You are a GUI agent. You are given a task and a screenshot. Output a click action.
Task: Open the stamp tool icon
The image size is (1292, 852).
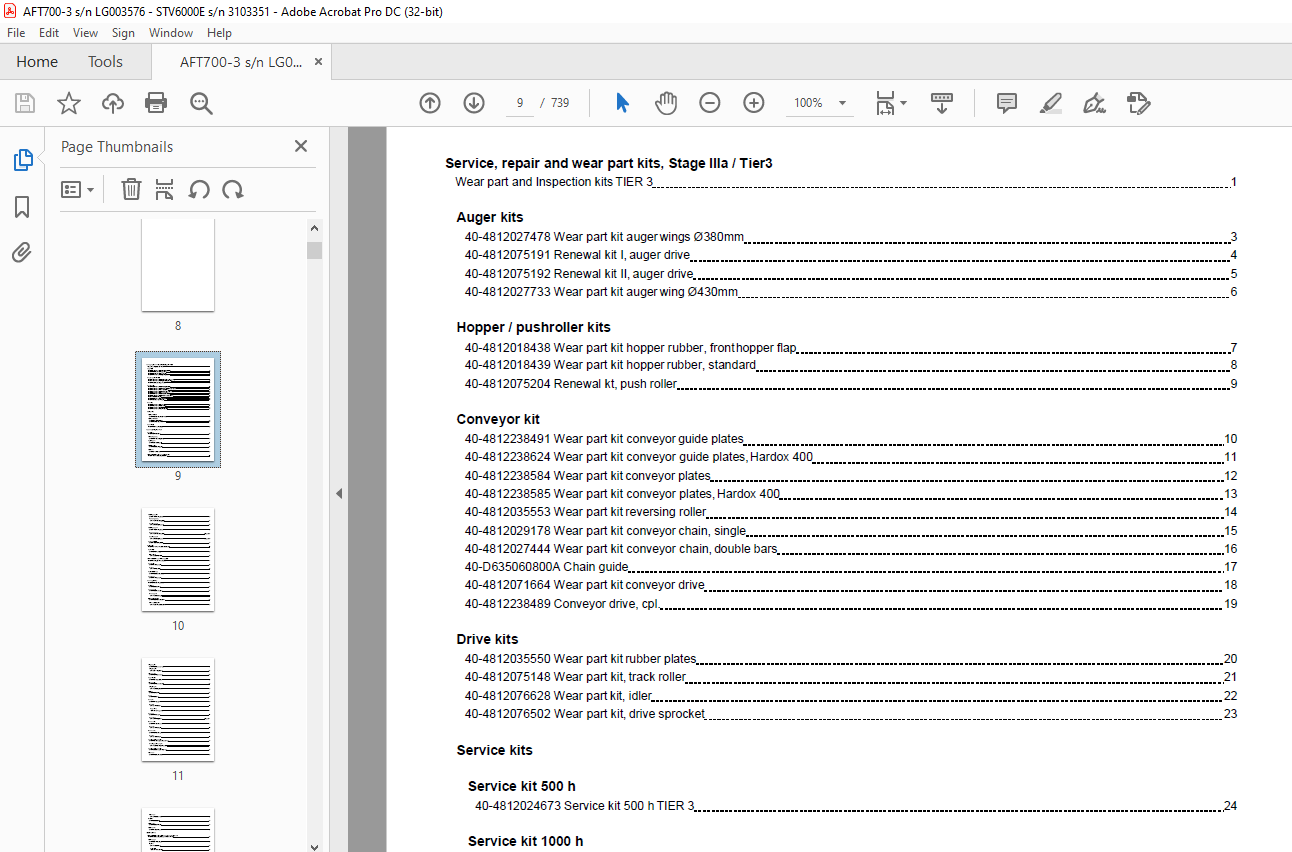1138,103
